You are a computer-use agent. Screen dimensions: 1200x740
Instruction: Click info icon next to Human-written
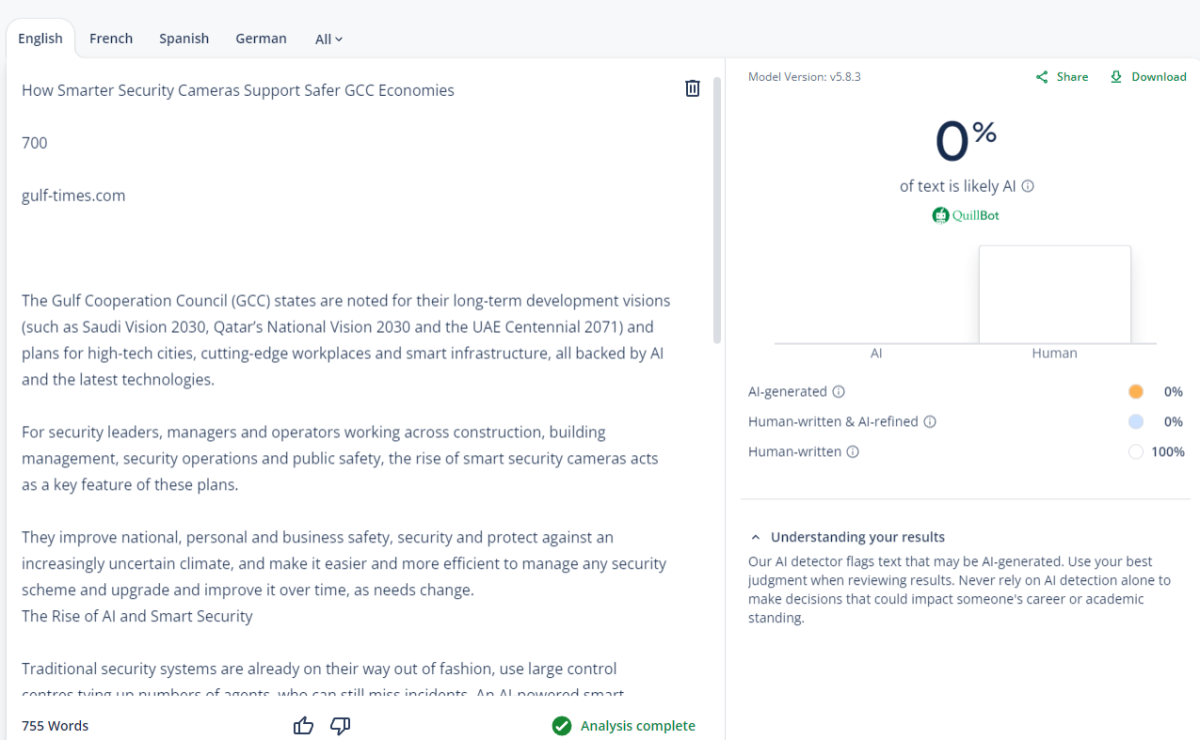pyautogui.click(x=853, y=452)
